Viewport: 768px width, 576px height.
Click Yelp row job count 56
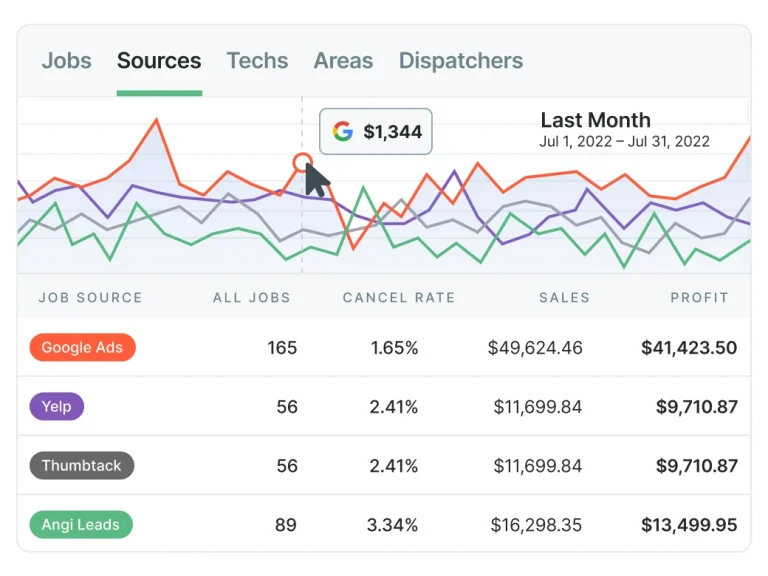tap(287, 407)
